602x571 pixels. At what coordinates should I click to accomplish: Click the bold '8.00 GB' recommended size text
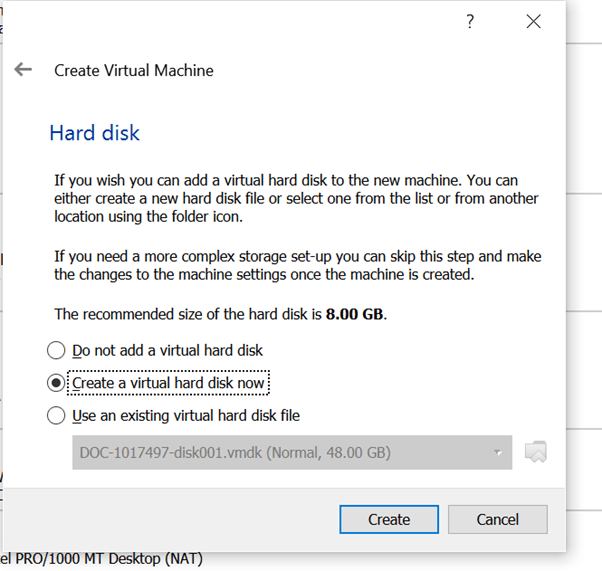pos(355,314)
